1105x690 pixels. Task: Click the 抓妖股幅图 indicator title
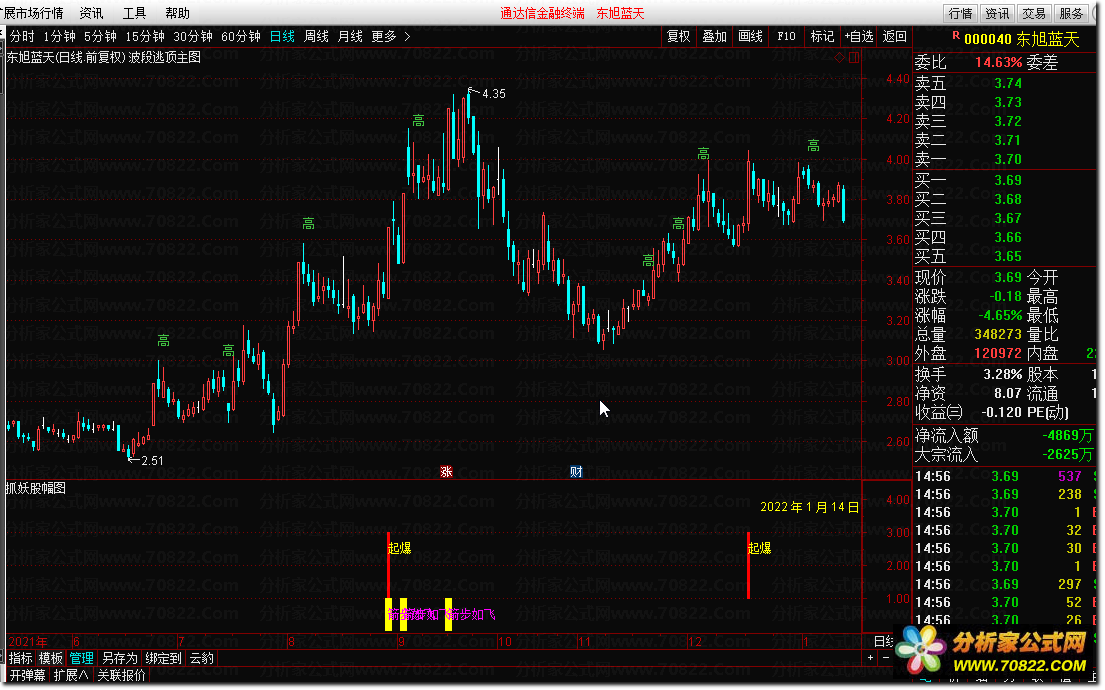point(35,488)
